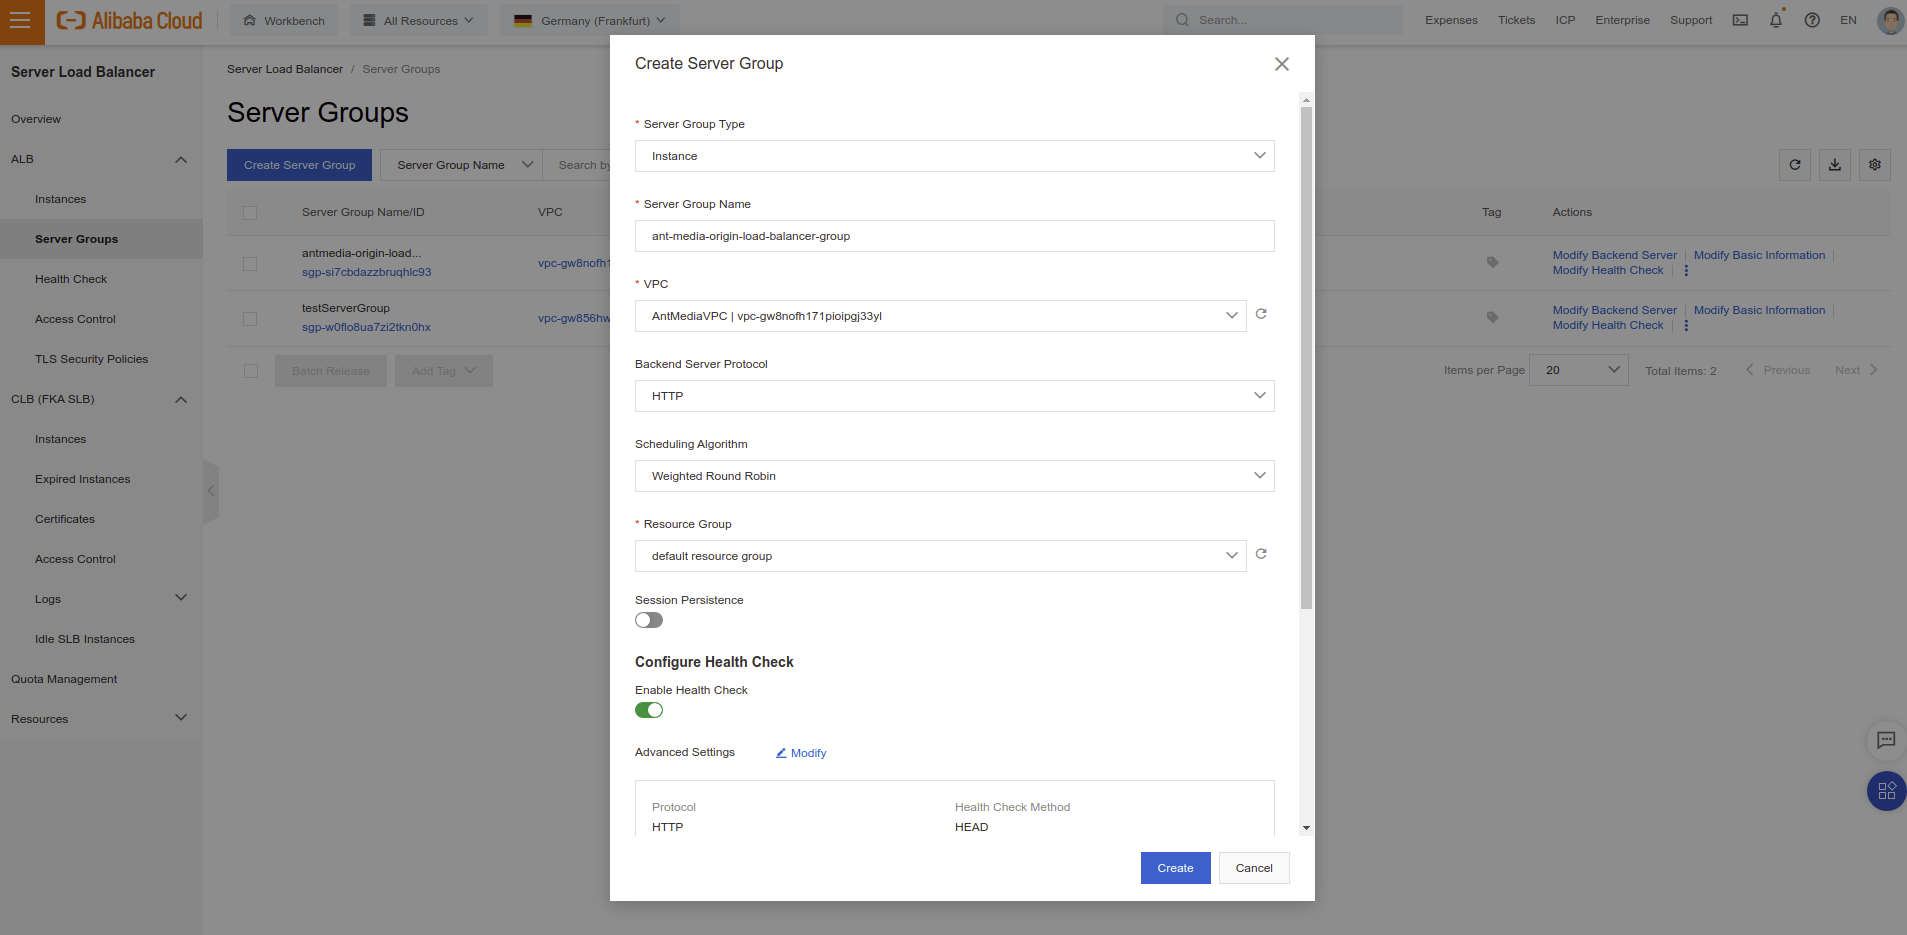Open Resource Group dropdown
The width and height of the screenshot is (1907, 935).
click(x=940, y=556)
